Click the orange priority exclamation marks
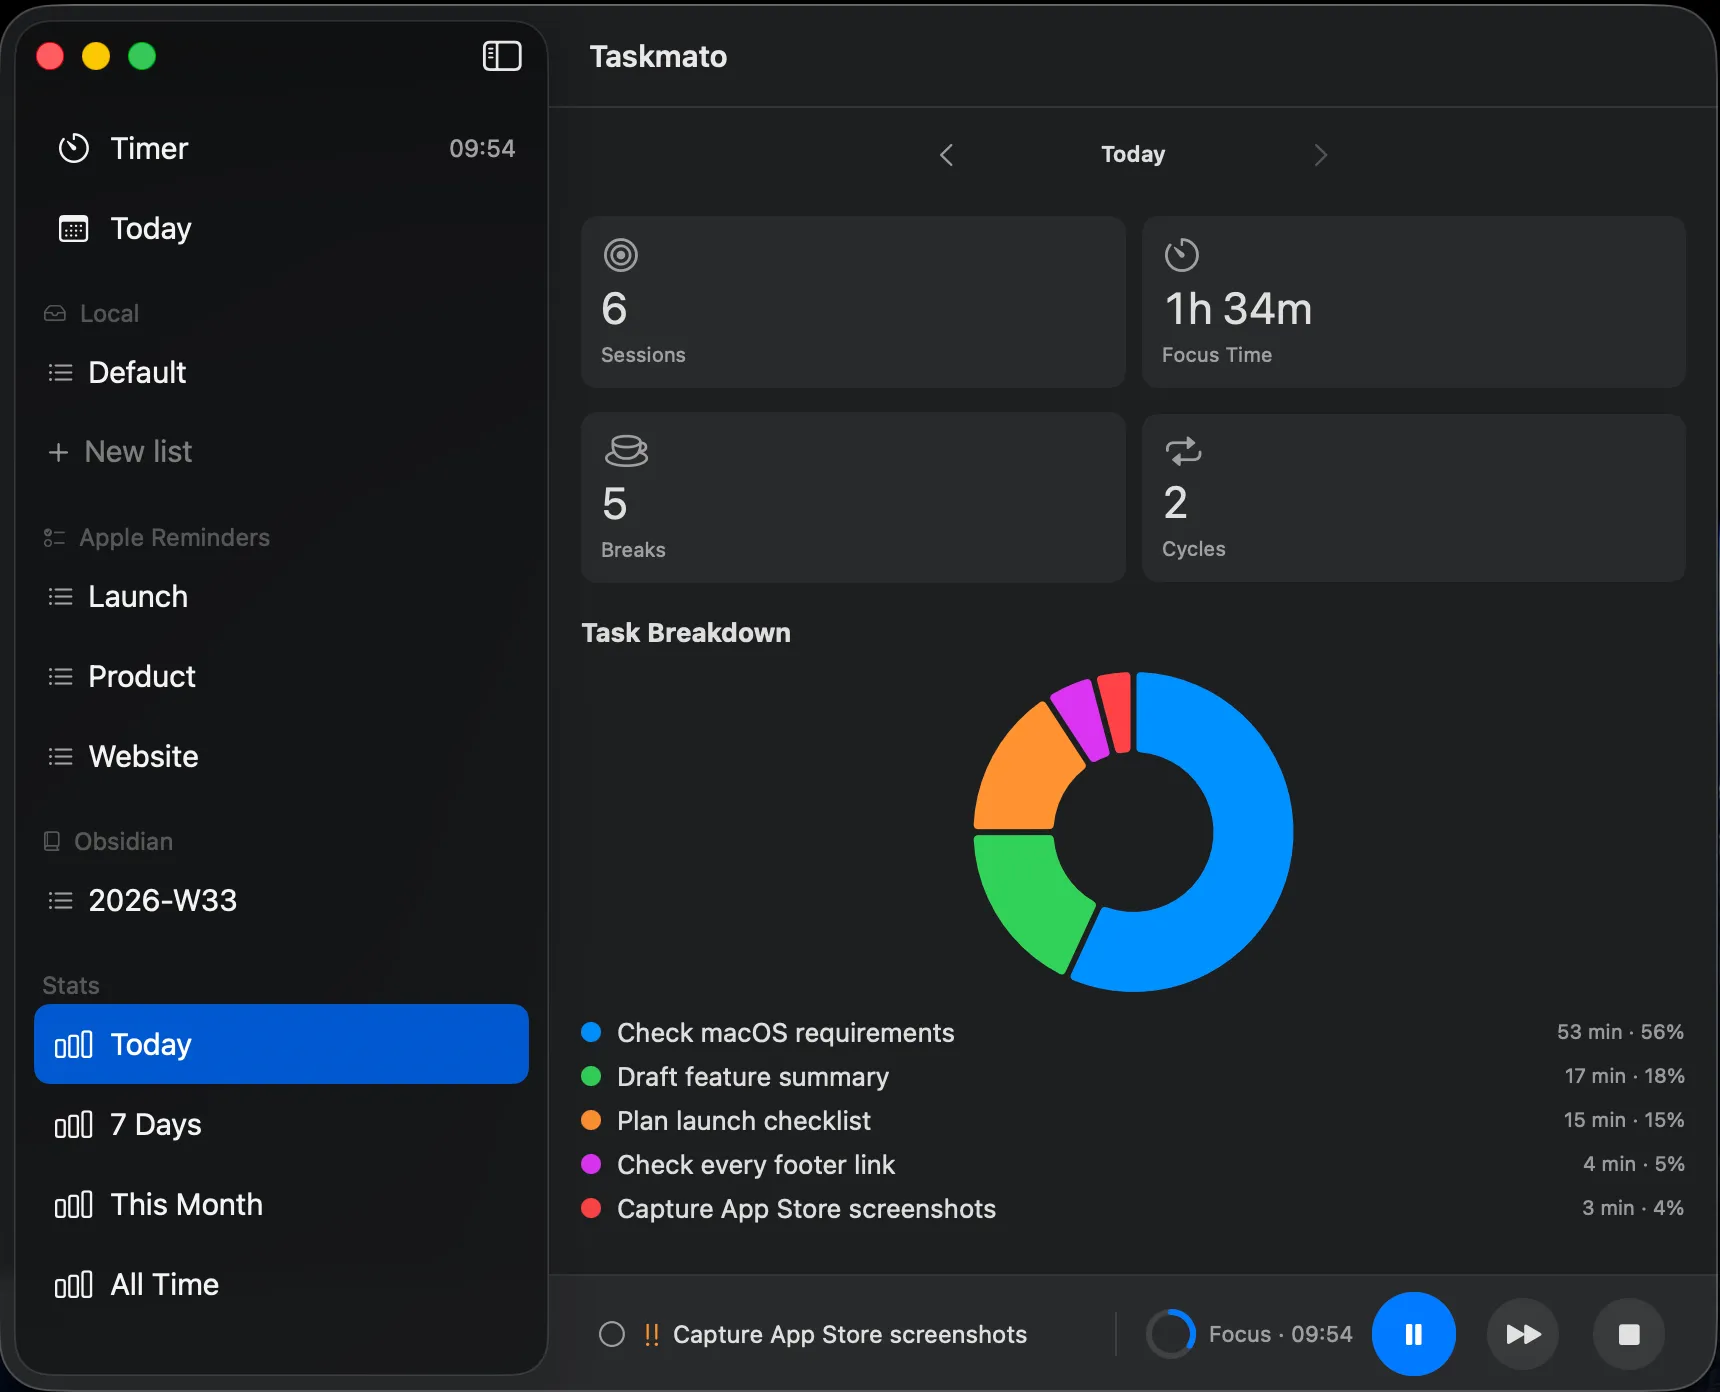This screenshot has width=1720, height=1392. (x=651, y=1334)
